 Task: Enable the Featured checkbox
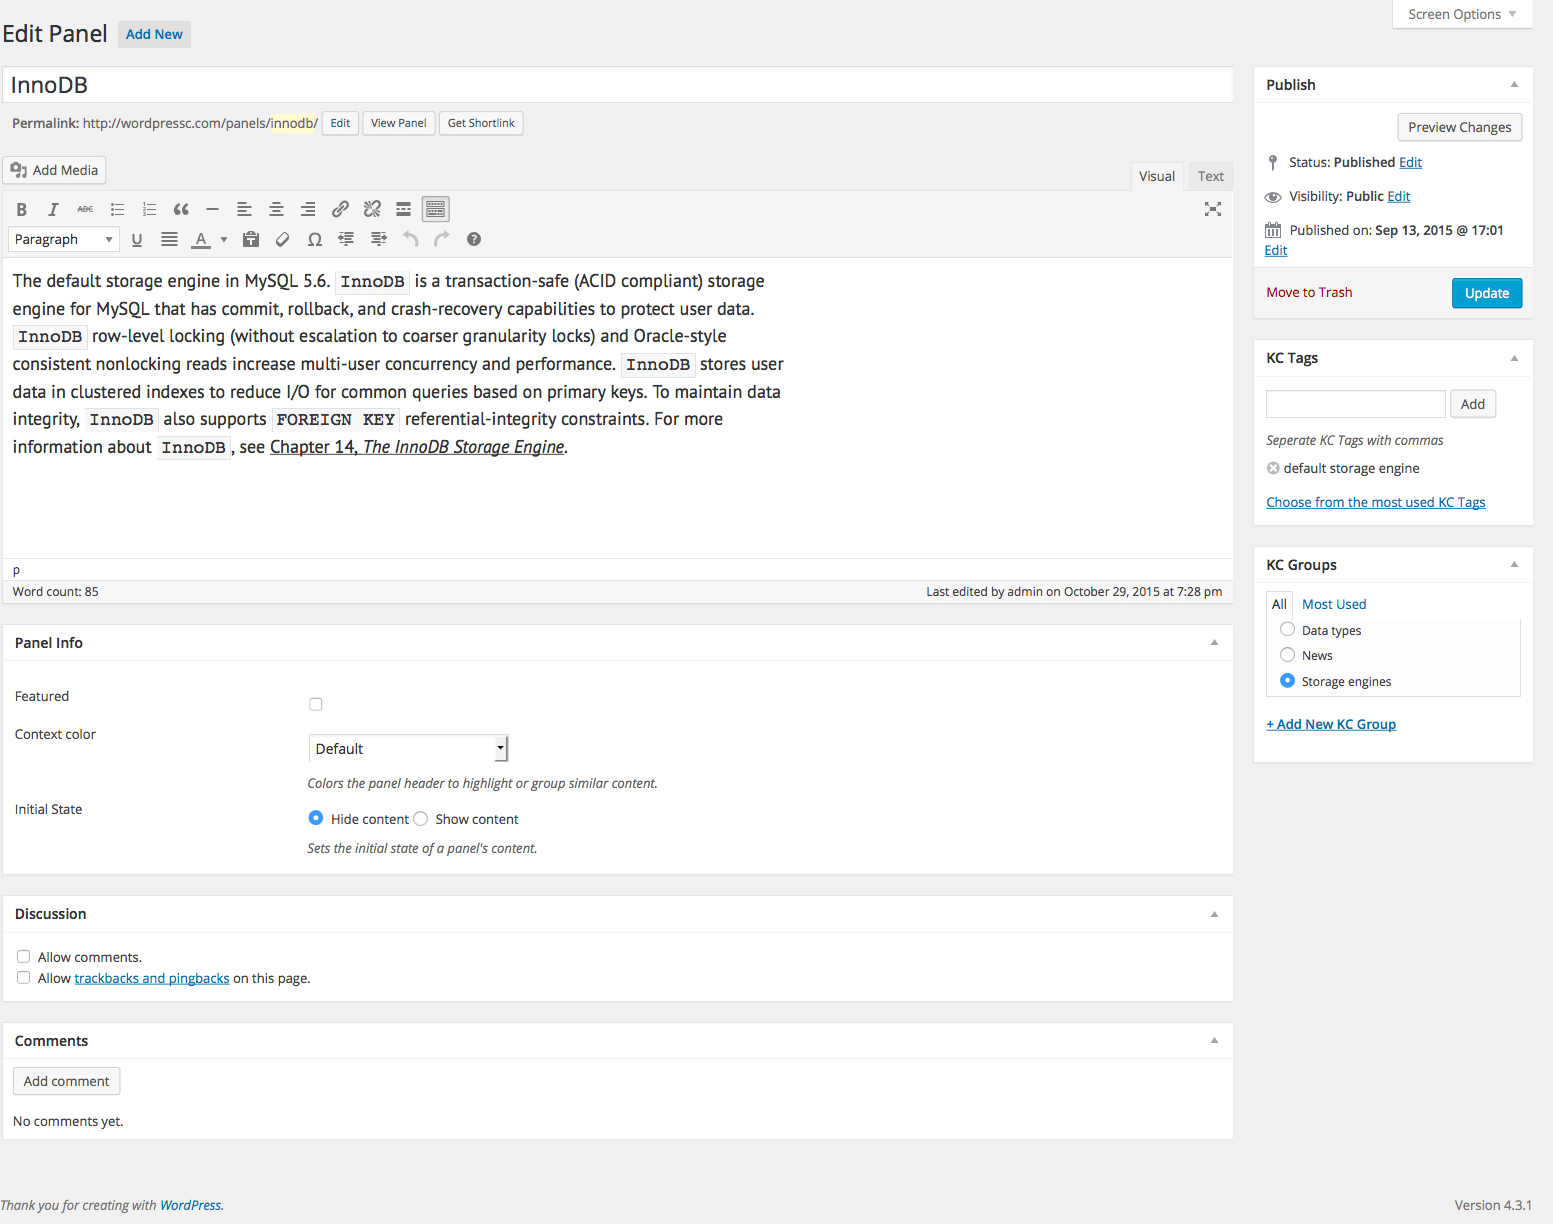point(316,704)
